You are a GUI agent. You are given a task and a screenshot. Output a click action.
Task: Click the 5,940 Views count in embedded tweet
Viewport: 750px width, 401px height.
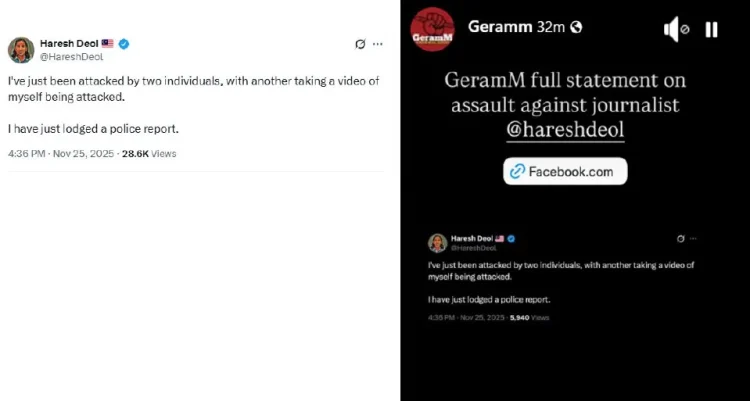(x=530, y=317)
